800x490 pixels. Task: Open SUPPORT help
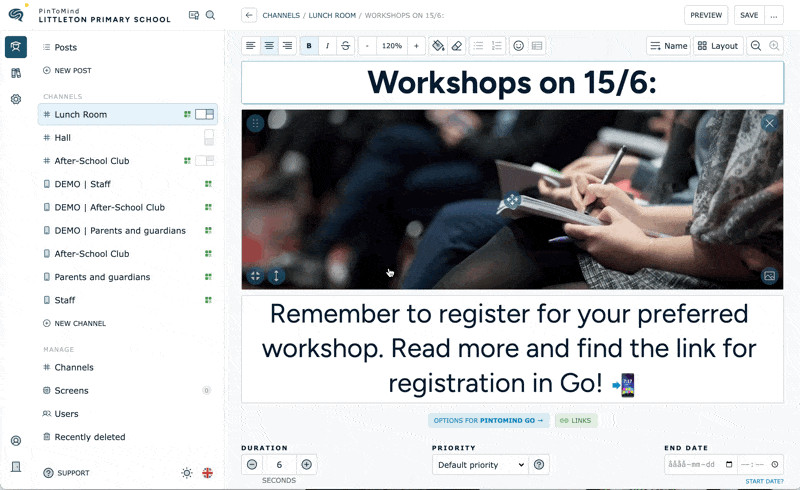click(66, 473)
